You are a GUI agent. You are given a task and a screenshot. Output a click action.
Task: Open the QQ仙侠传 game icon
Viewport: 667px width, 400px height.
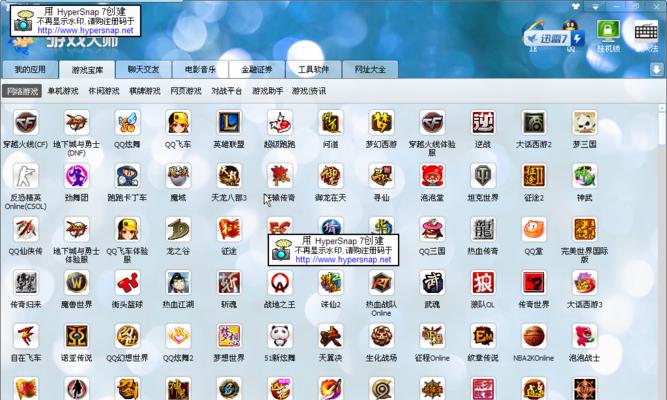[x=26, y=229]
